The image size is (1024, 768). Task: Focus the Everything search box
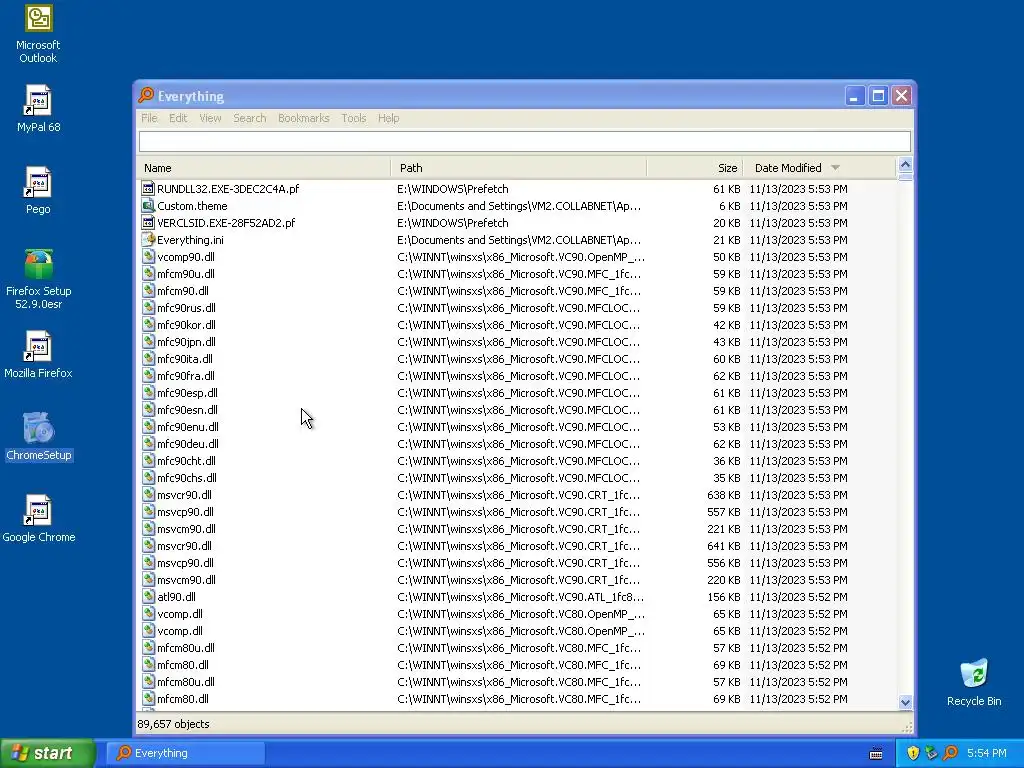[x=524, y=141]
